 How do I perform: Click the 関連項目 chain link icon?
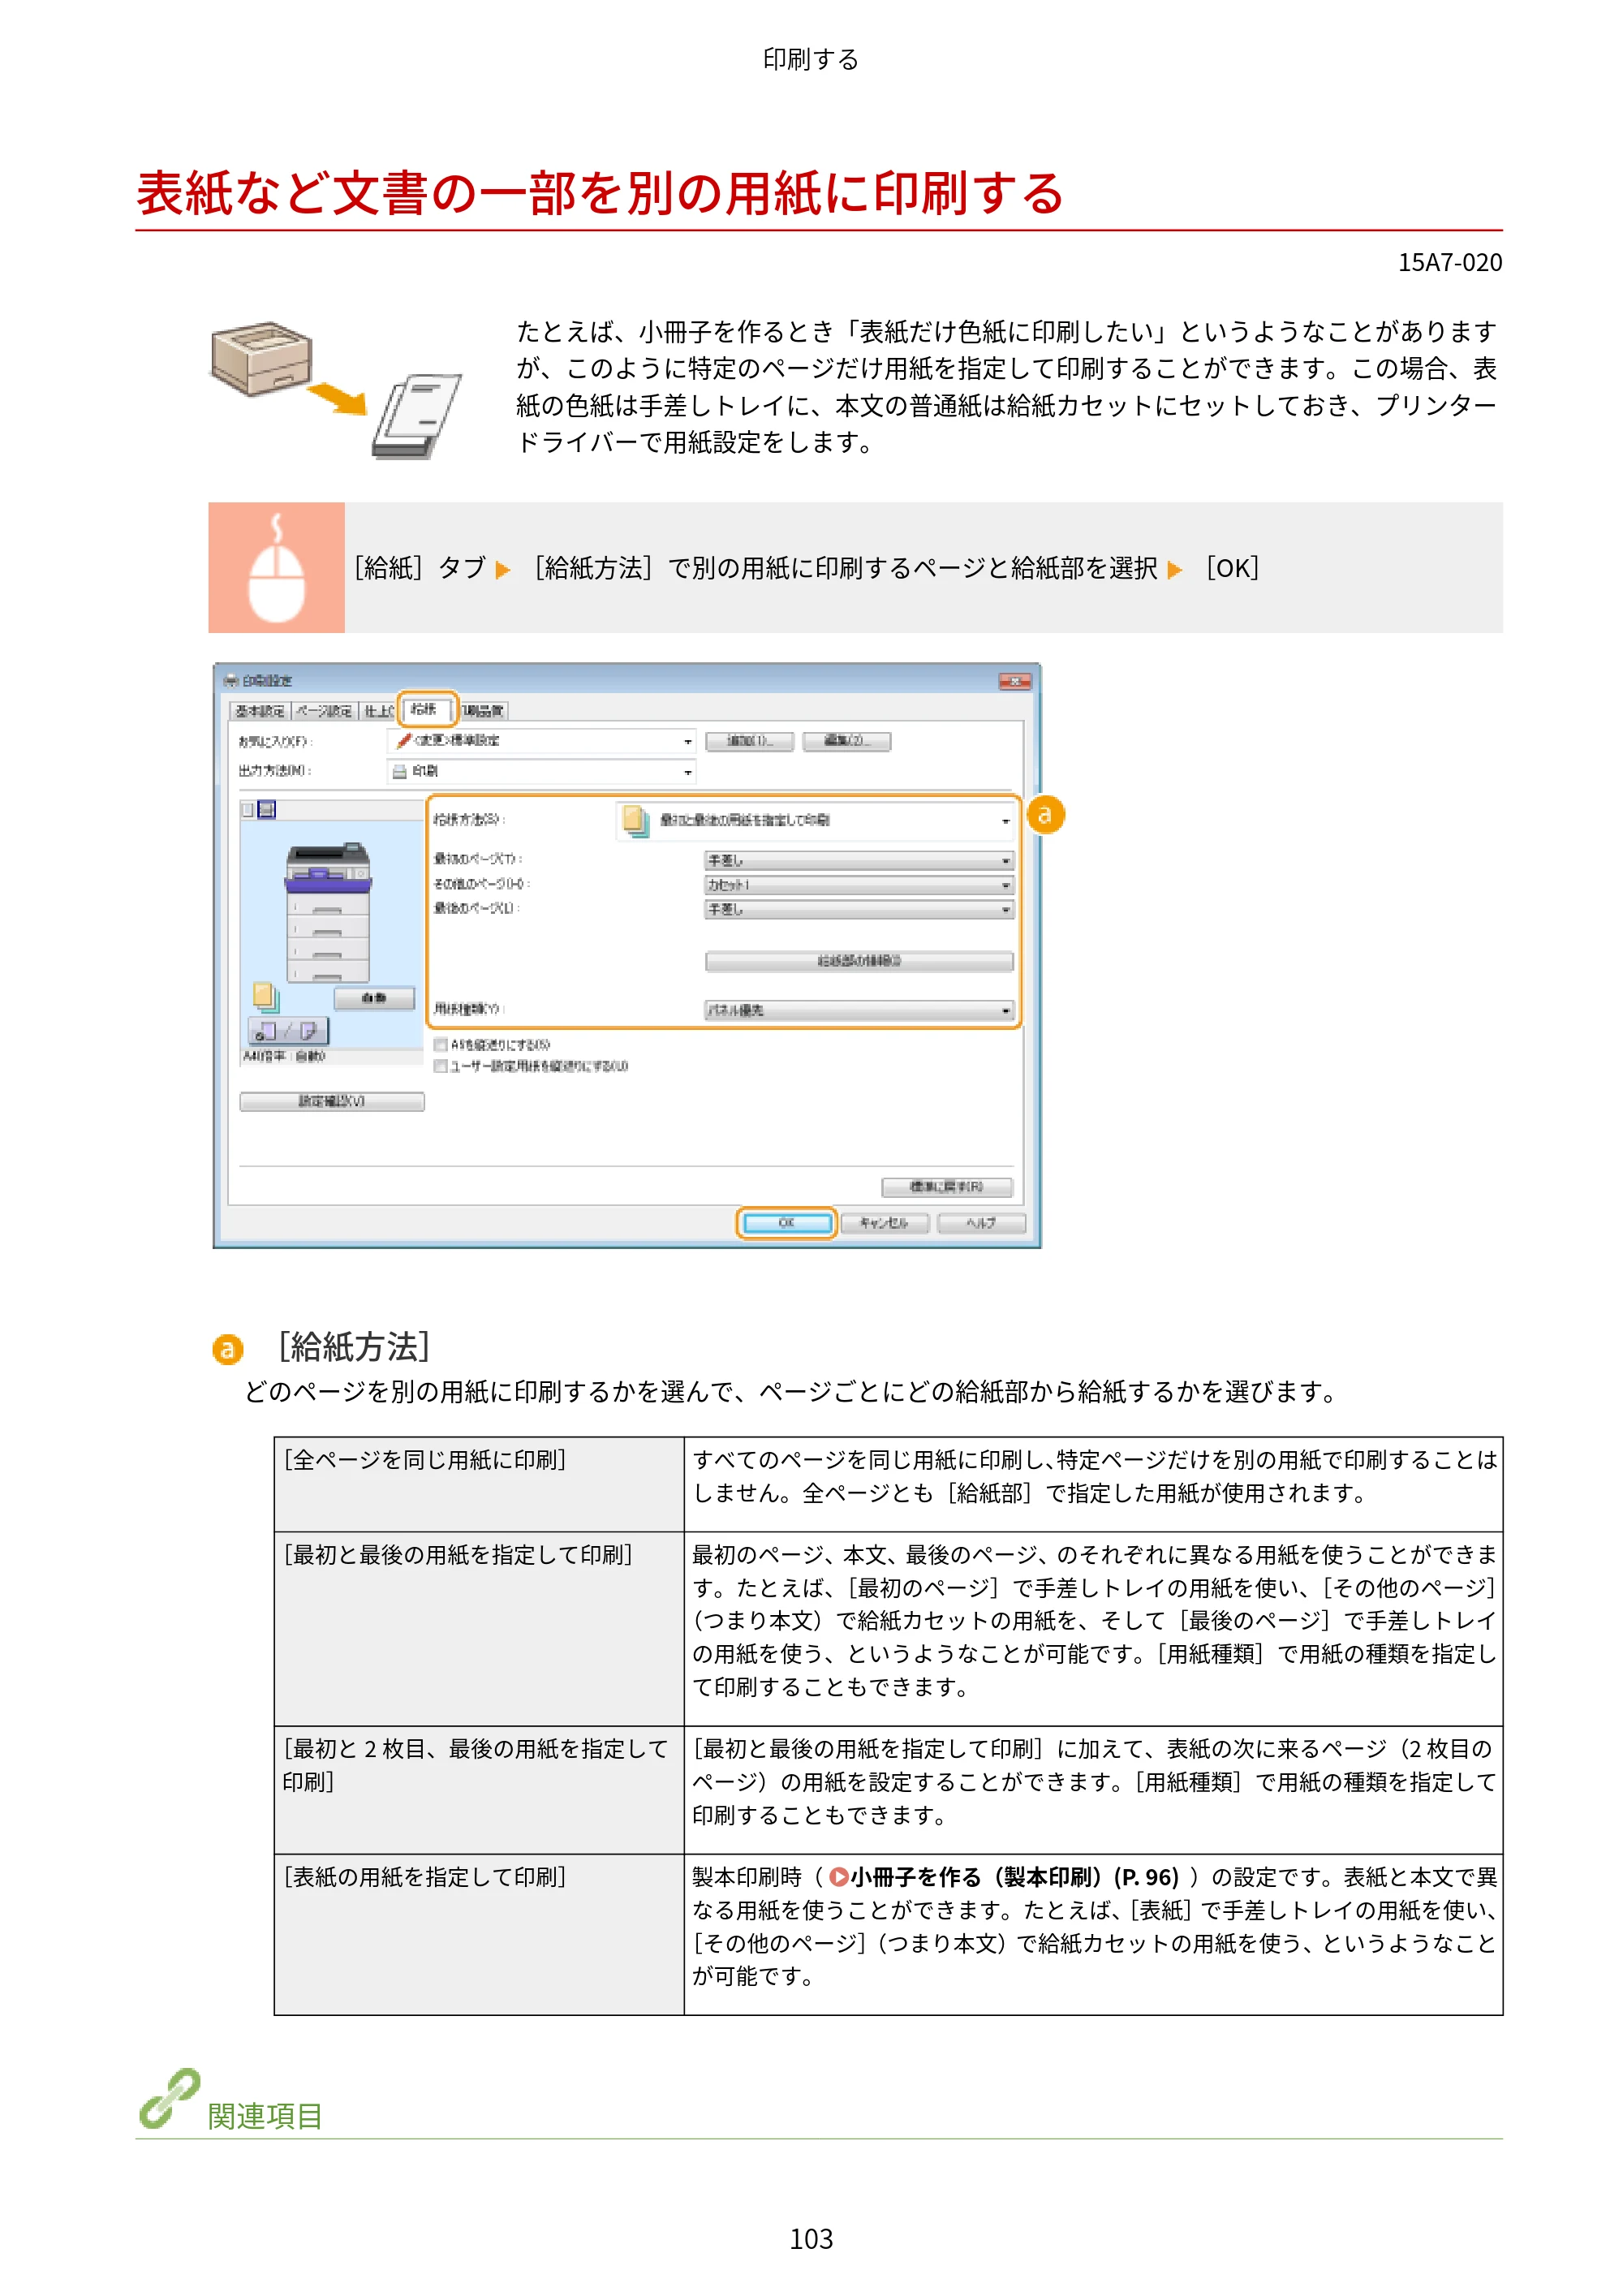(169, 2099)
